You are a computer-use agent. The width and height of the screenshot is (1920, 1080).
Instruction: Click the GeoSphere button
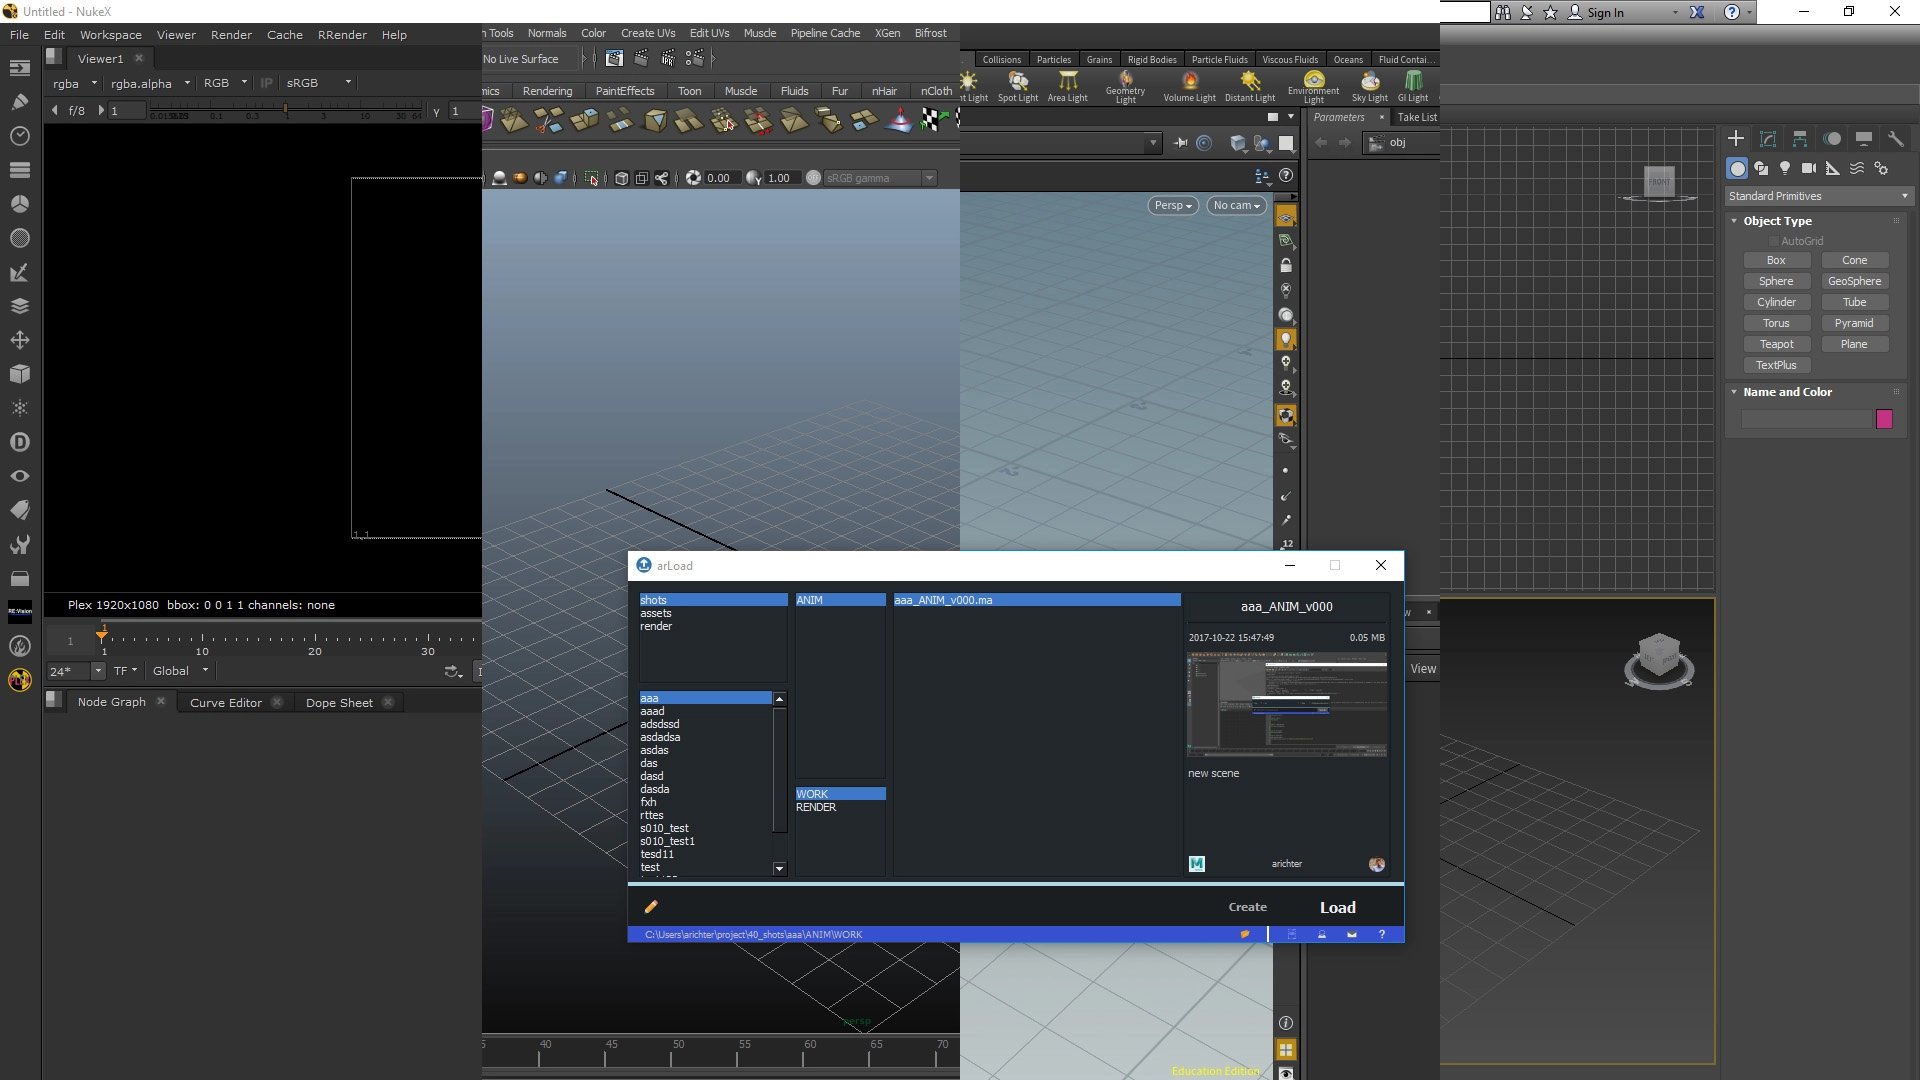pos(1854,281)
